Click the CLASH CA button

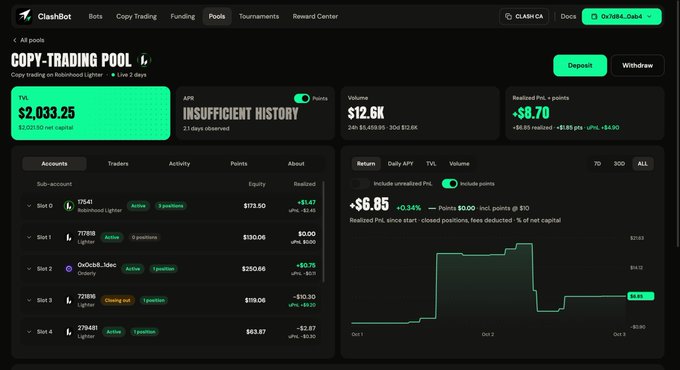(x=524, y=16)
